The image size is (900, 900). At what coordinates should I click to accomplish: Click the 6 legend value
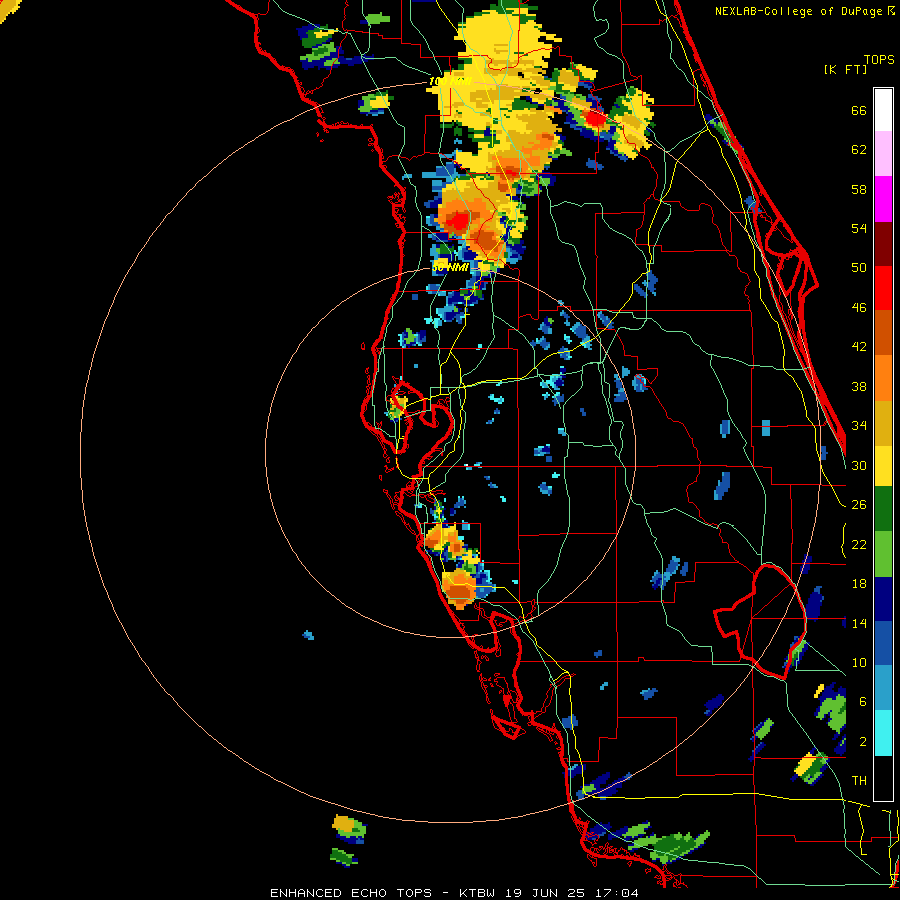(863, 702)
